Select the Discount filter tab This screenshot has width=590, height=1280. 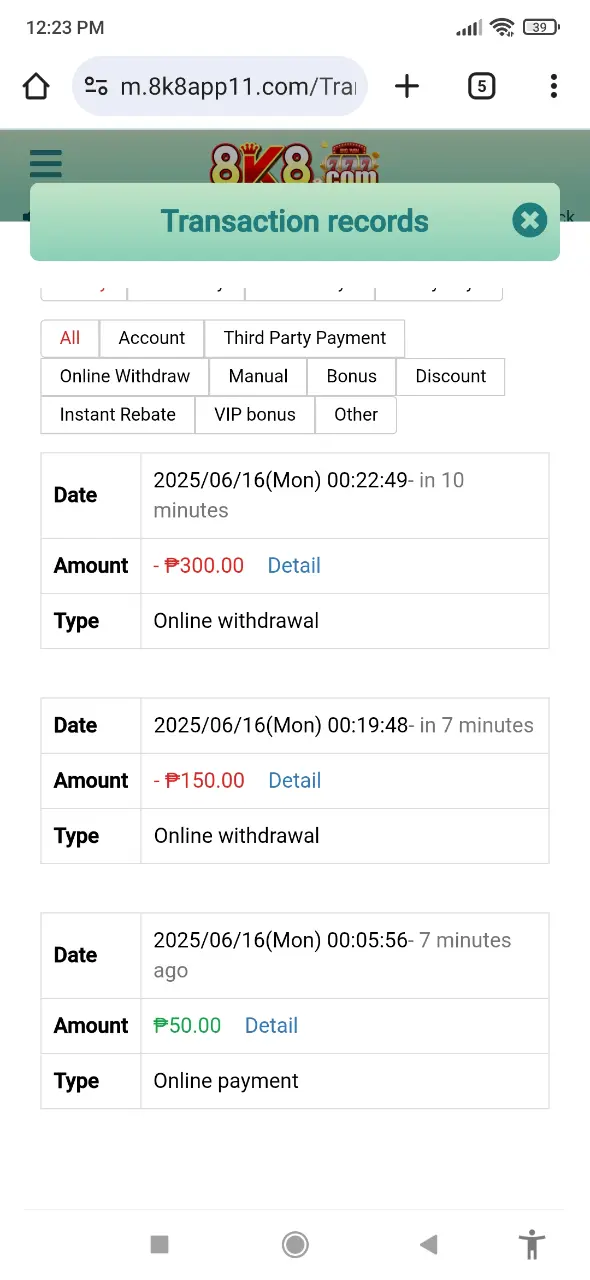click(451, 376)
